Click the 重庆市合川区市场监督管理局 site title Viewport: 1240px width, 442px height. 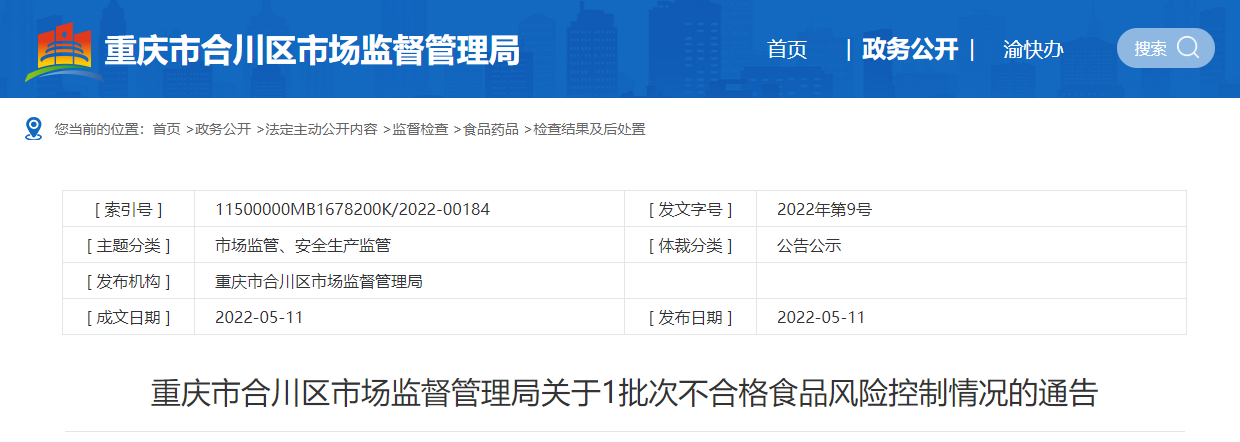[x=312, y=50]
